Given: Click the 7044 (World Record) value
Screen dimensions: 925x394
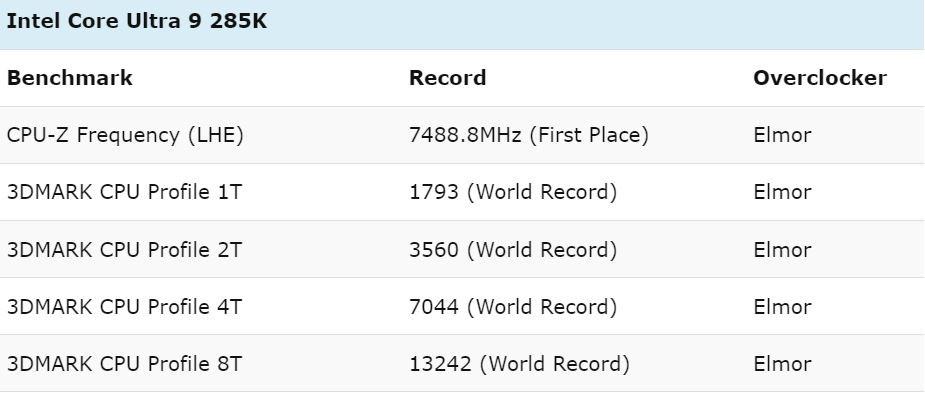Looking at the screenshot, I should click(513, 307).
